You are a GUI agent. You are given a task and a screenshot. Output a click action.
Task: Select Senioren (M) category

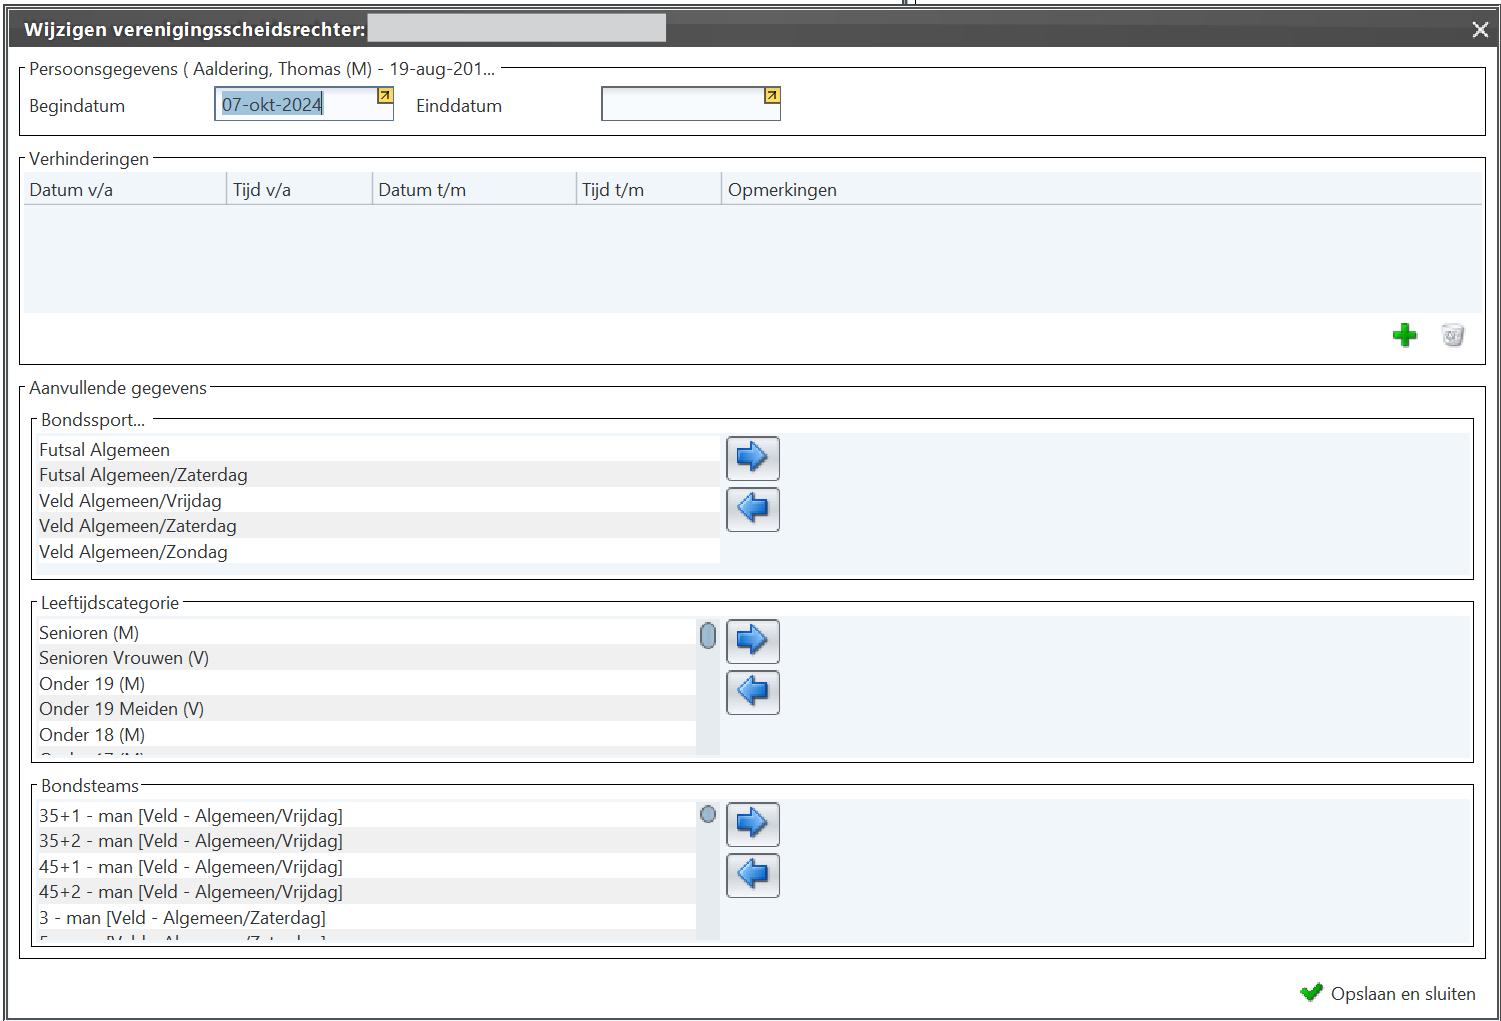tap(365, 632)
